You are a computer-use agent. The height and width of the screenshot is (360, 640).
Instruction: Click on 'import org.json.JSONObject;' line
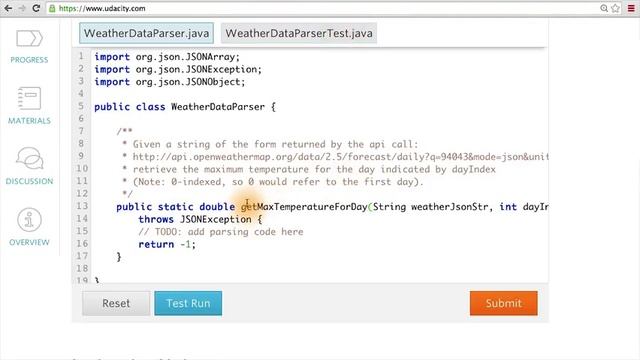point(170,82)
